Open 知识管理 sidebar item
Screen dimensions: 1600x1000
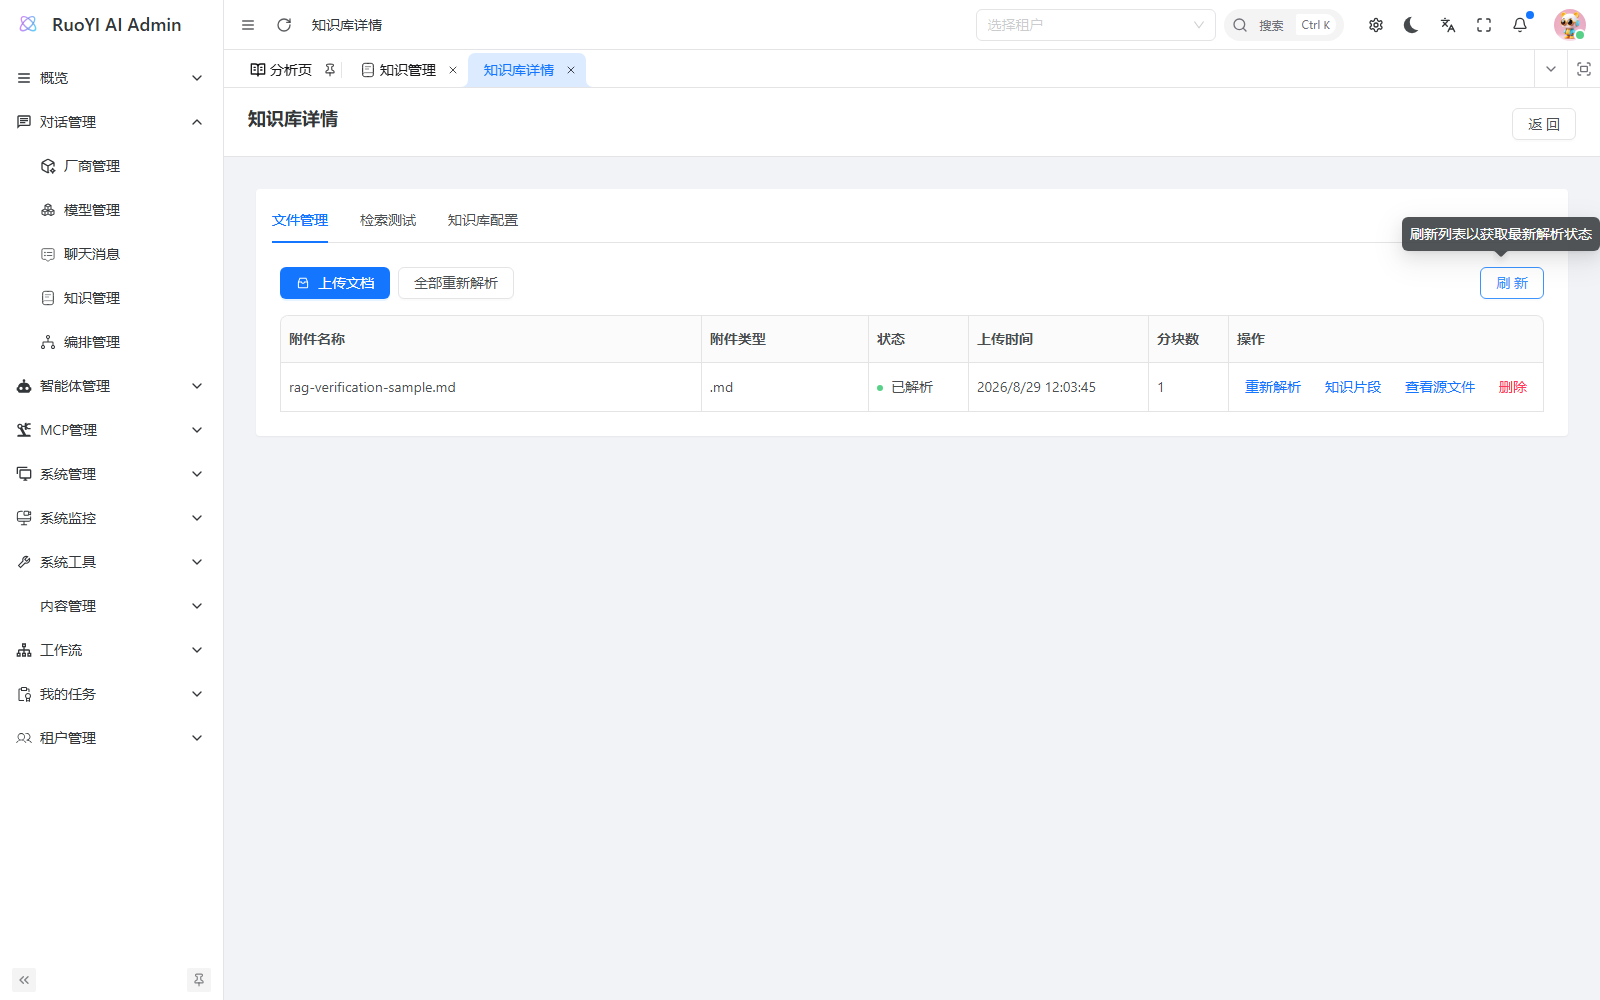(112, 298)
